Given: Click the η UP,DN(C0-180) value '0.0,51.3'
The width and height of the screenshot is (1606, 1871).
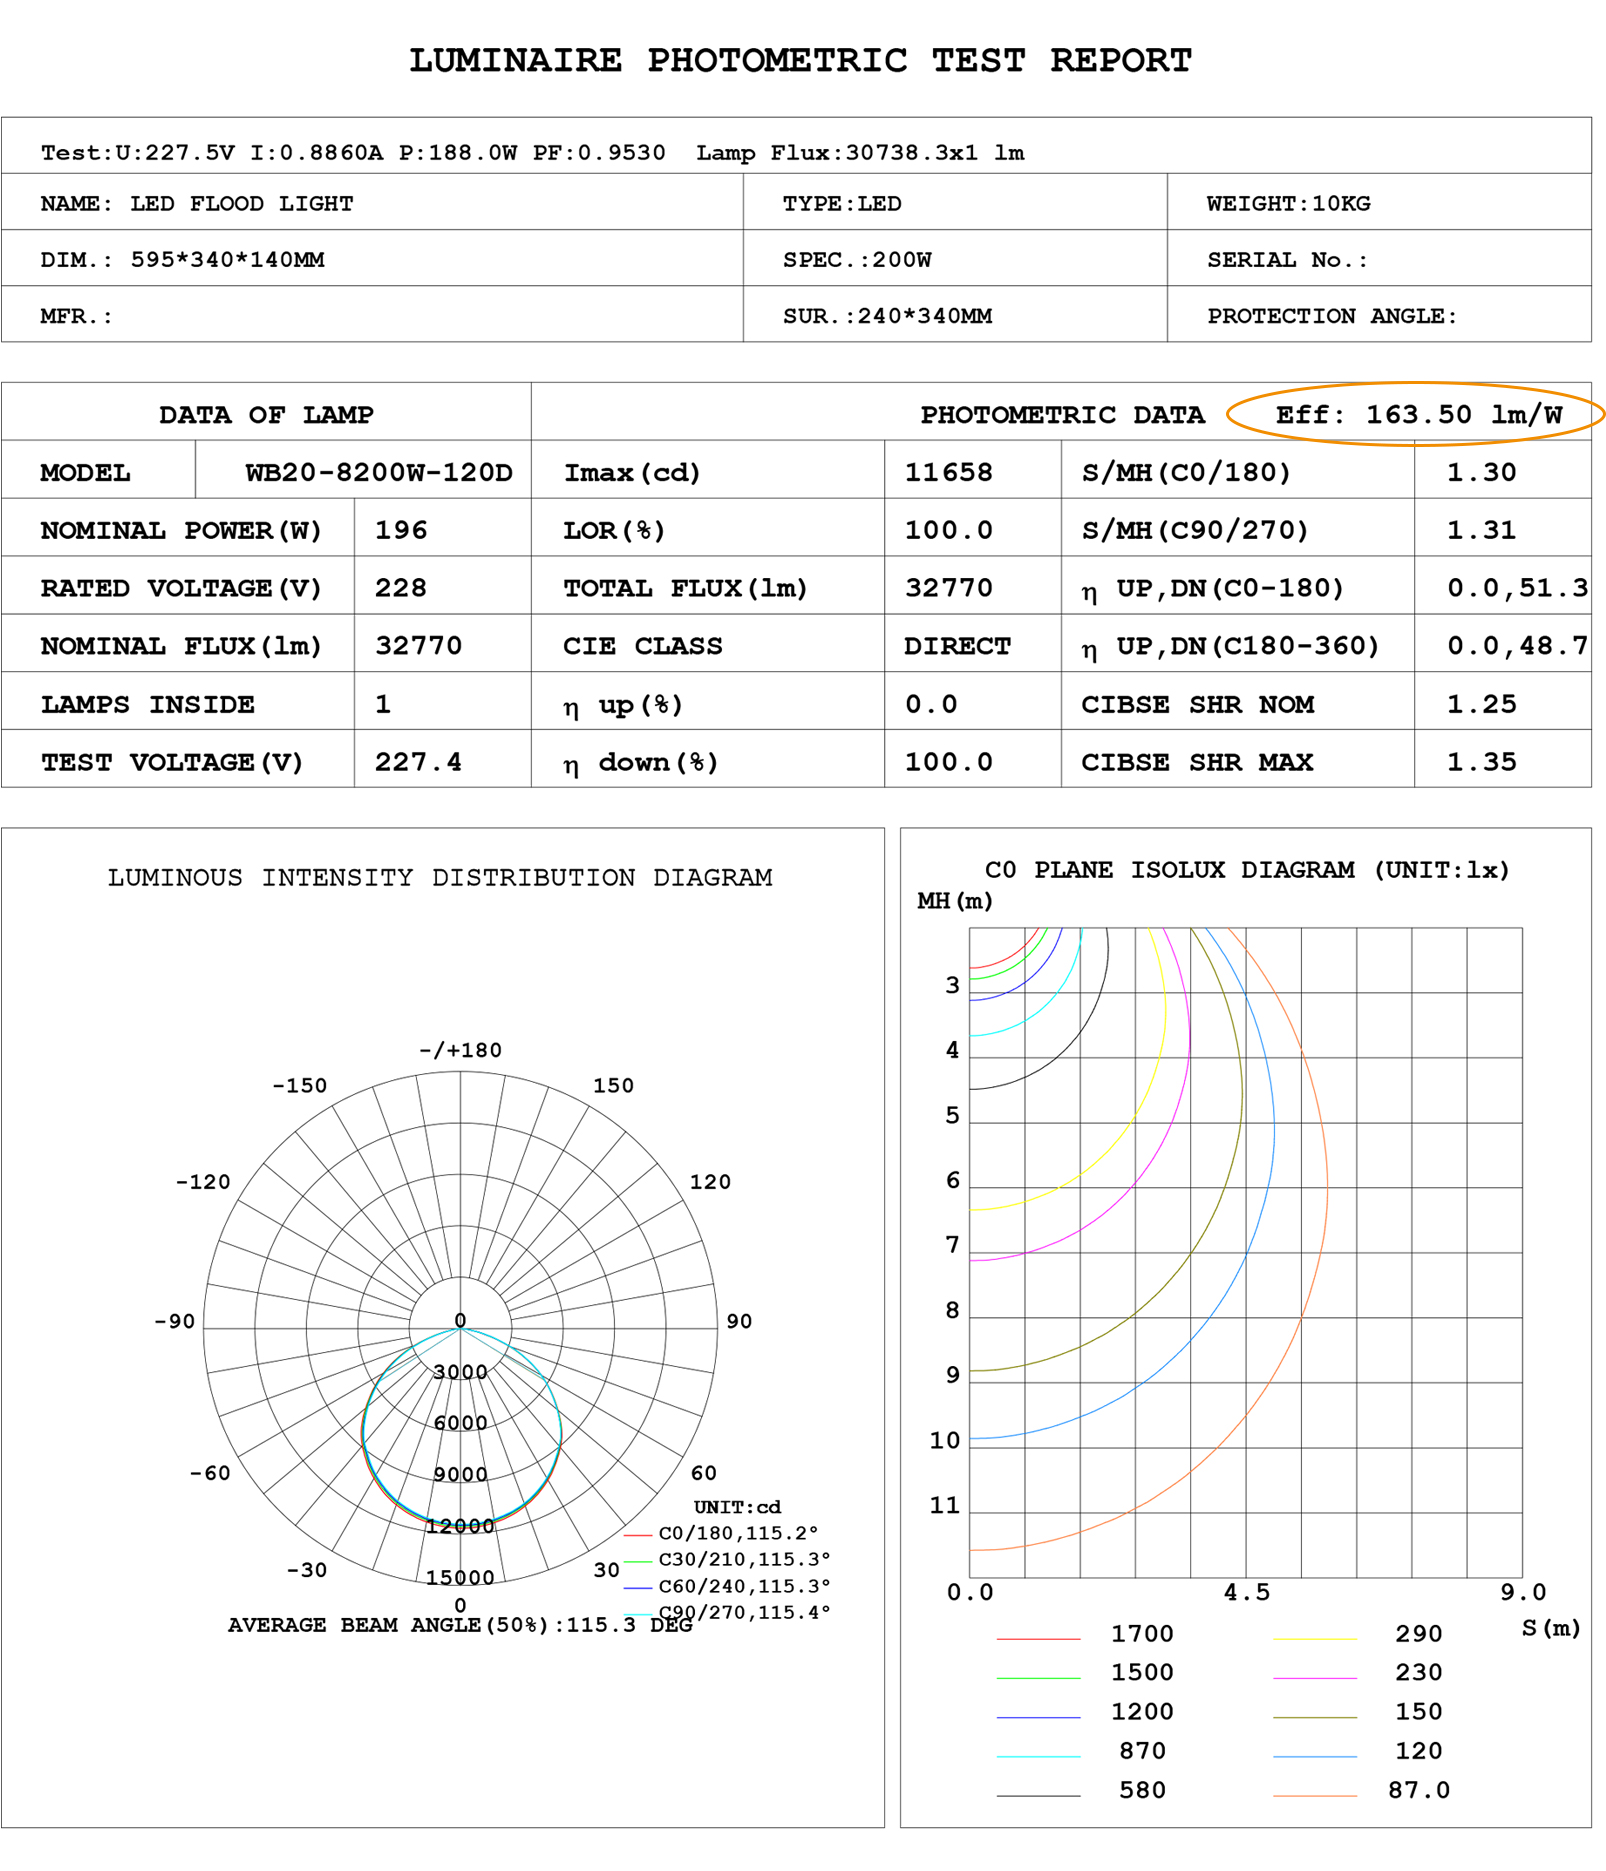Looking at the screenshot, I should [x=1517, y=588].
